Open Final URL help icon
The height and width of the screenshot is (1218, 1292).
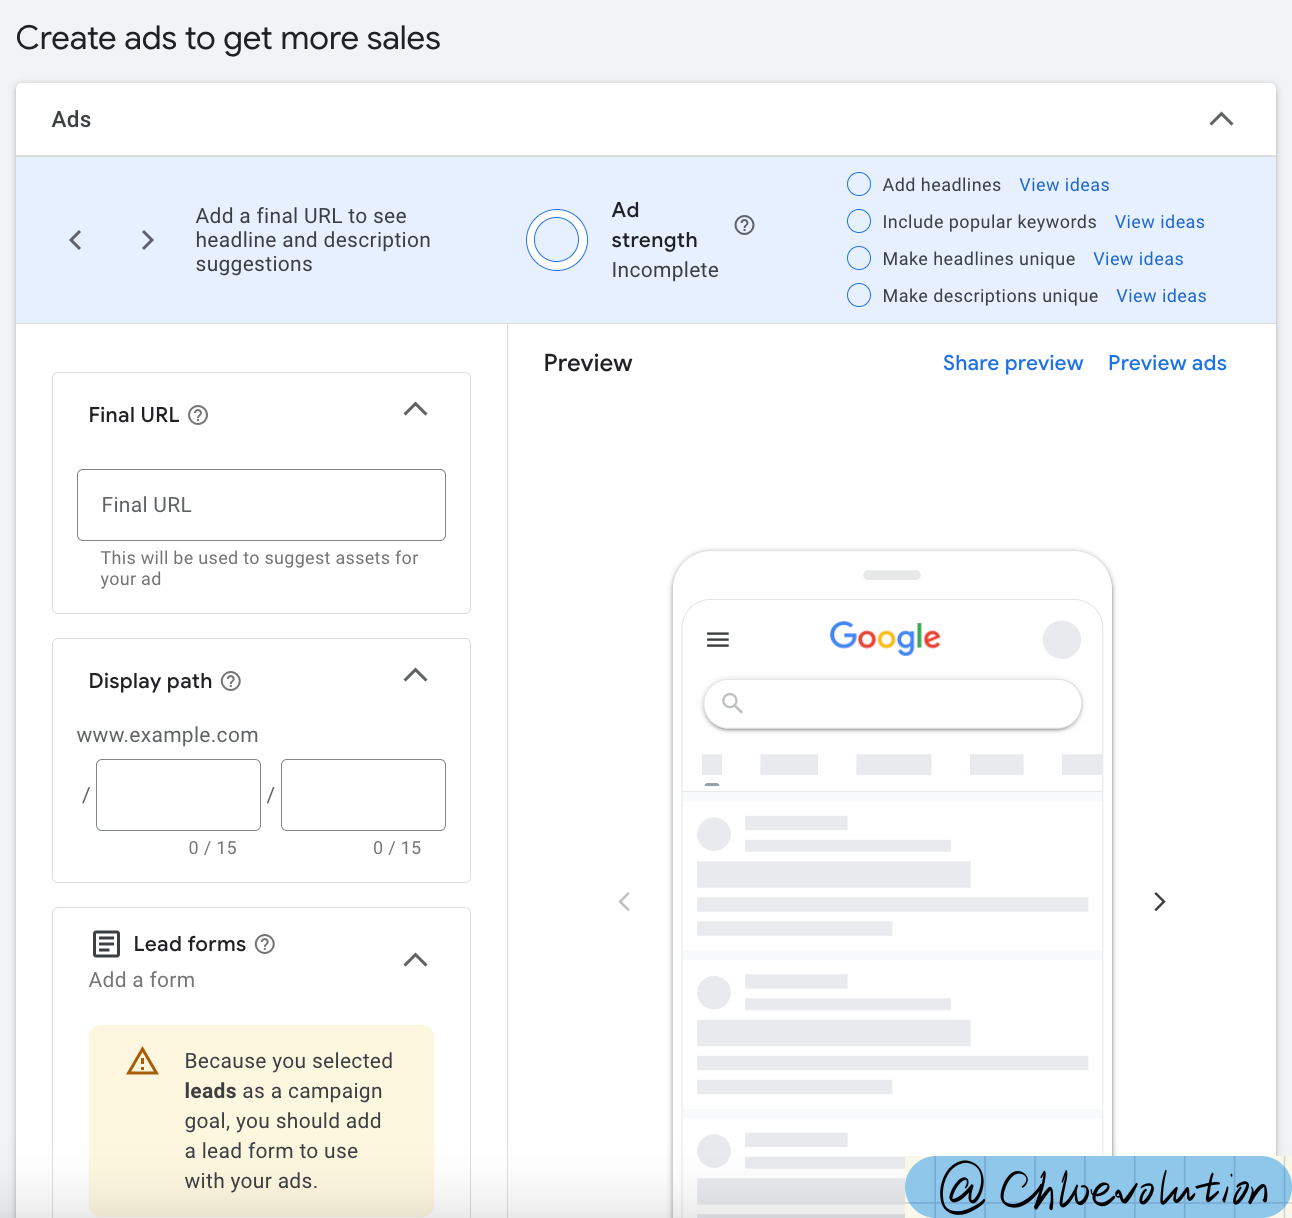(x=198, y=415)
